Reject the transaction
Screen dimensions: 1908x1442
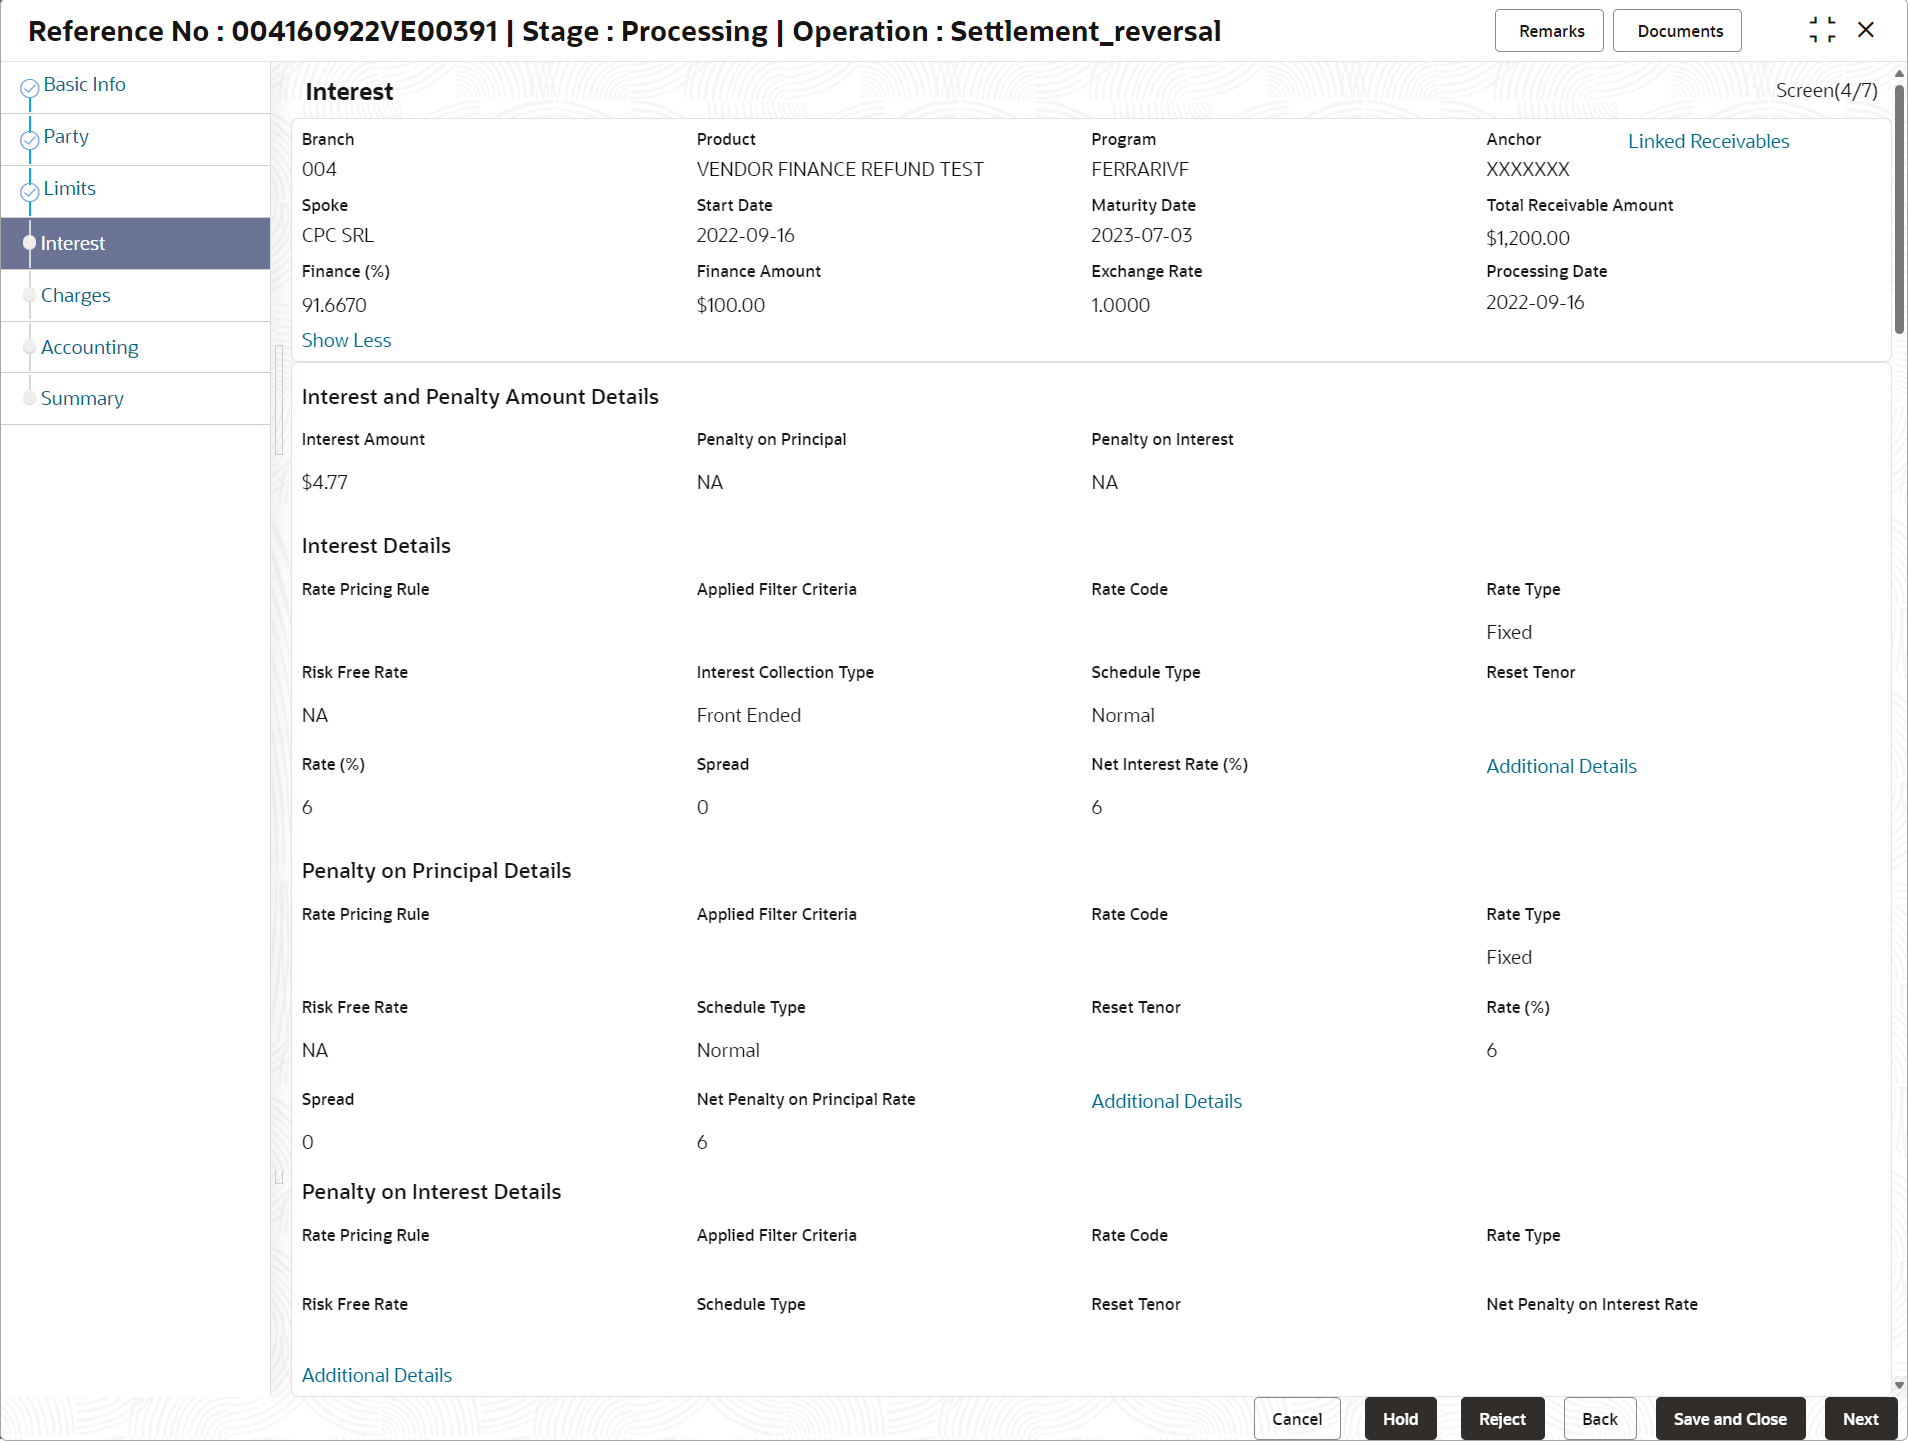pyautogui.click(x=1502, y=1419)
